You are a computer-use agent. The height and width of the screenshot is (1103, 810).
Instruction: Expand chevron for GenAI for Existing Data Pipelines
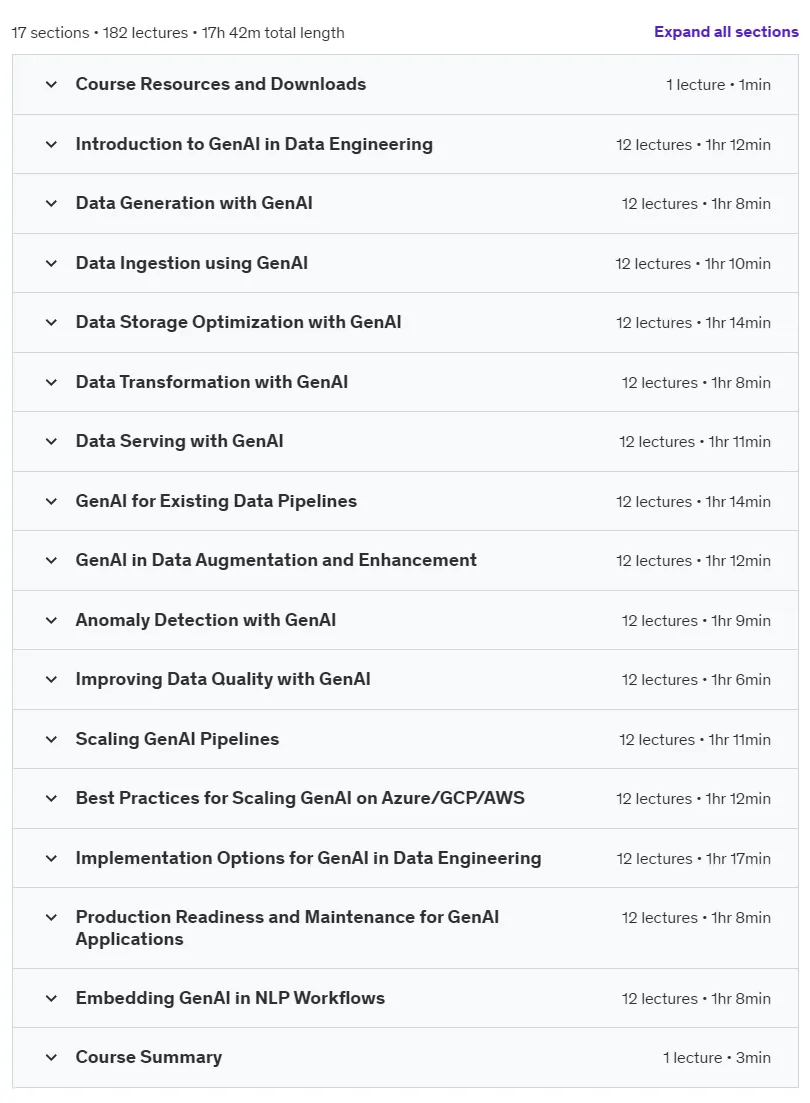coord(51,501)
